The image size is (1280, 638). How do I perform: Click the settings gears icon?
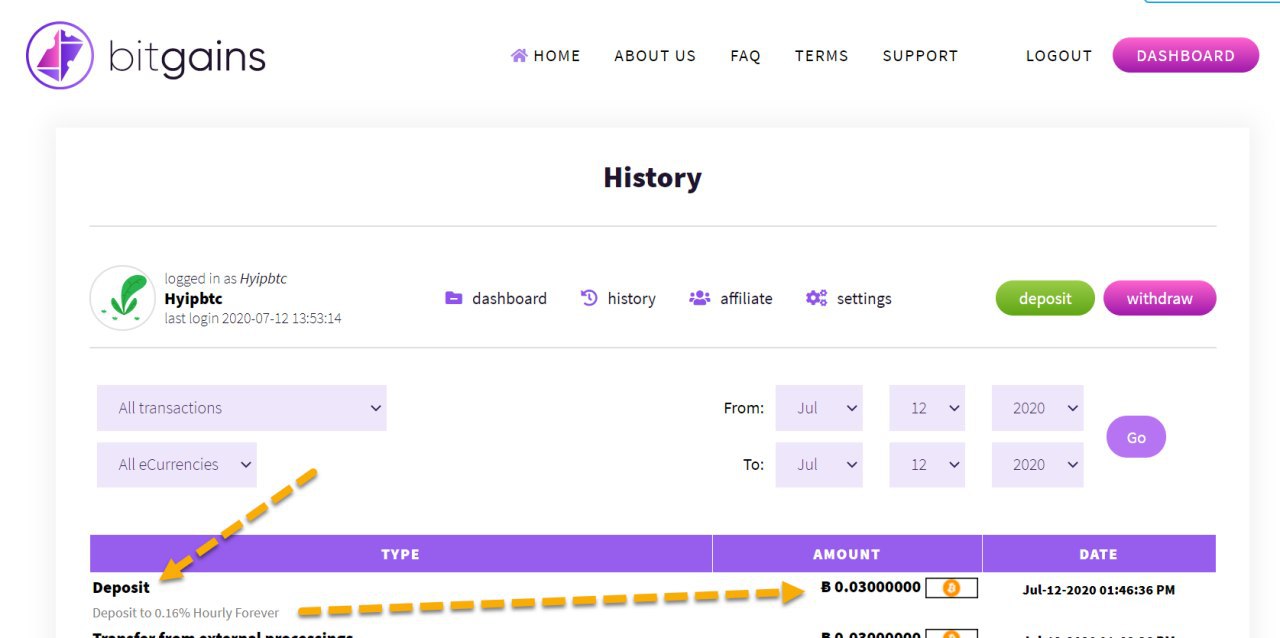click(x=816, y=298)
